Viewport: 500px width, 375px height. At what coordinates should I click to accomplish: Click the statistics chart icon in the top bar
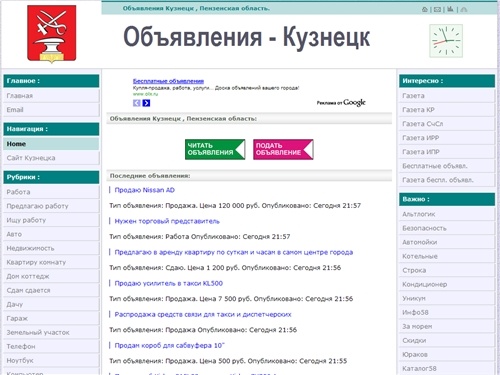click(x=450, y=9)
